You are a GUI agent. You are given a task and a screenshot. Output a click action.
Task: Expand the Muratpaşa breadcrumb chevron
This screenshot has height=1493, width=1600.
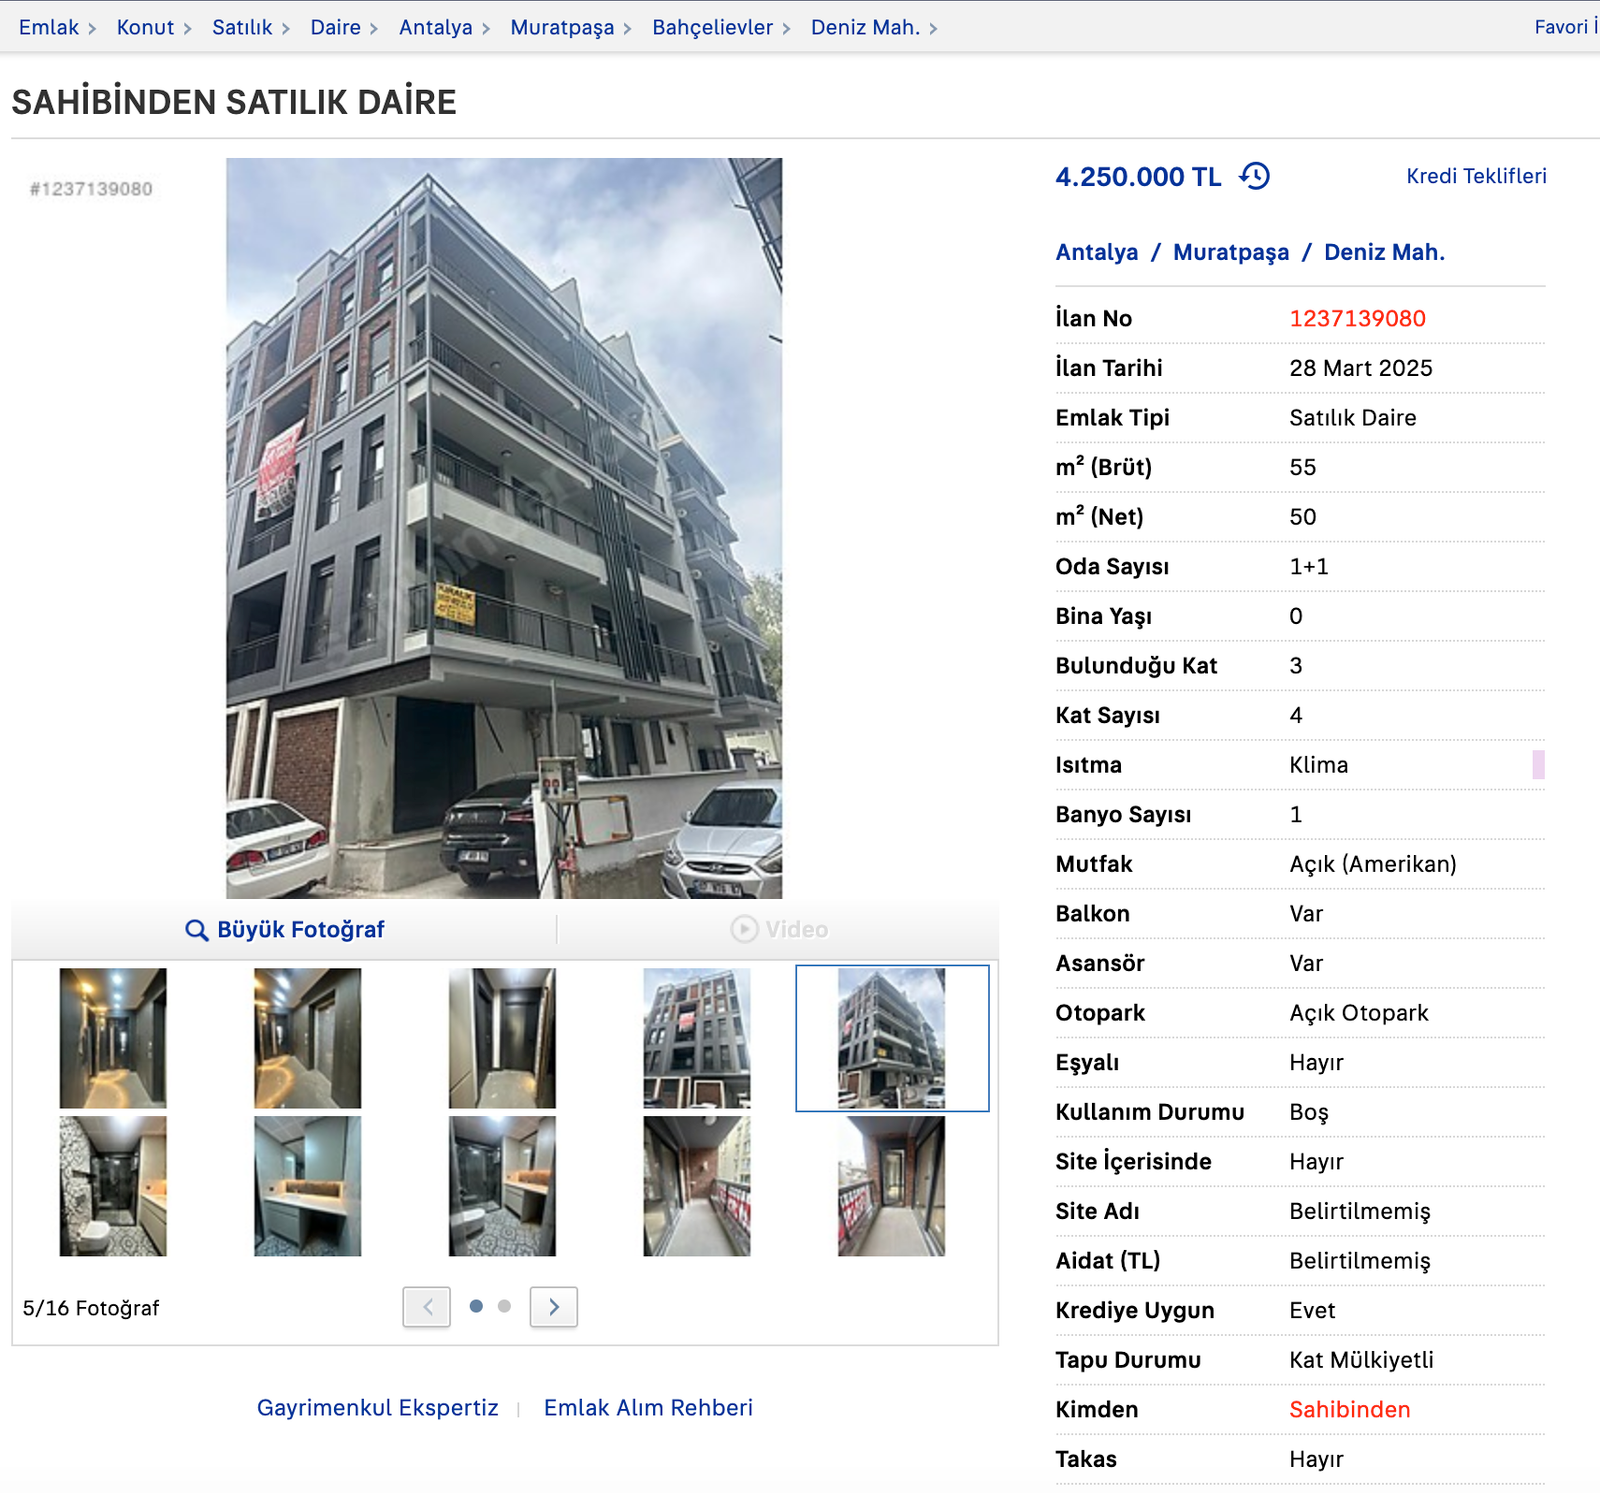click(x=627, y=29)
